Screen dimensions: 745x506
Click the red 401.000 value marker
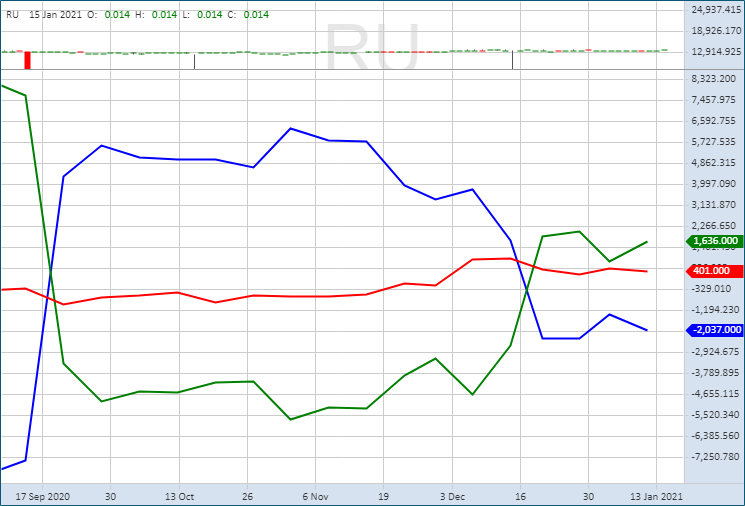(x=715, y=271)
